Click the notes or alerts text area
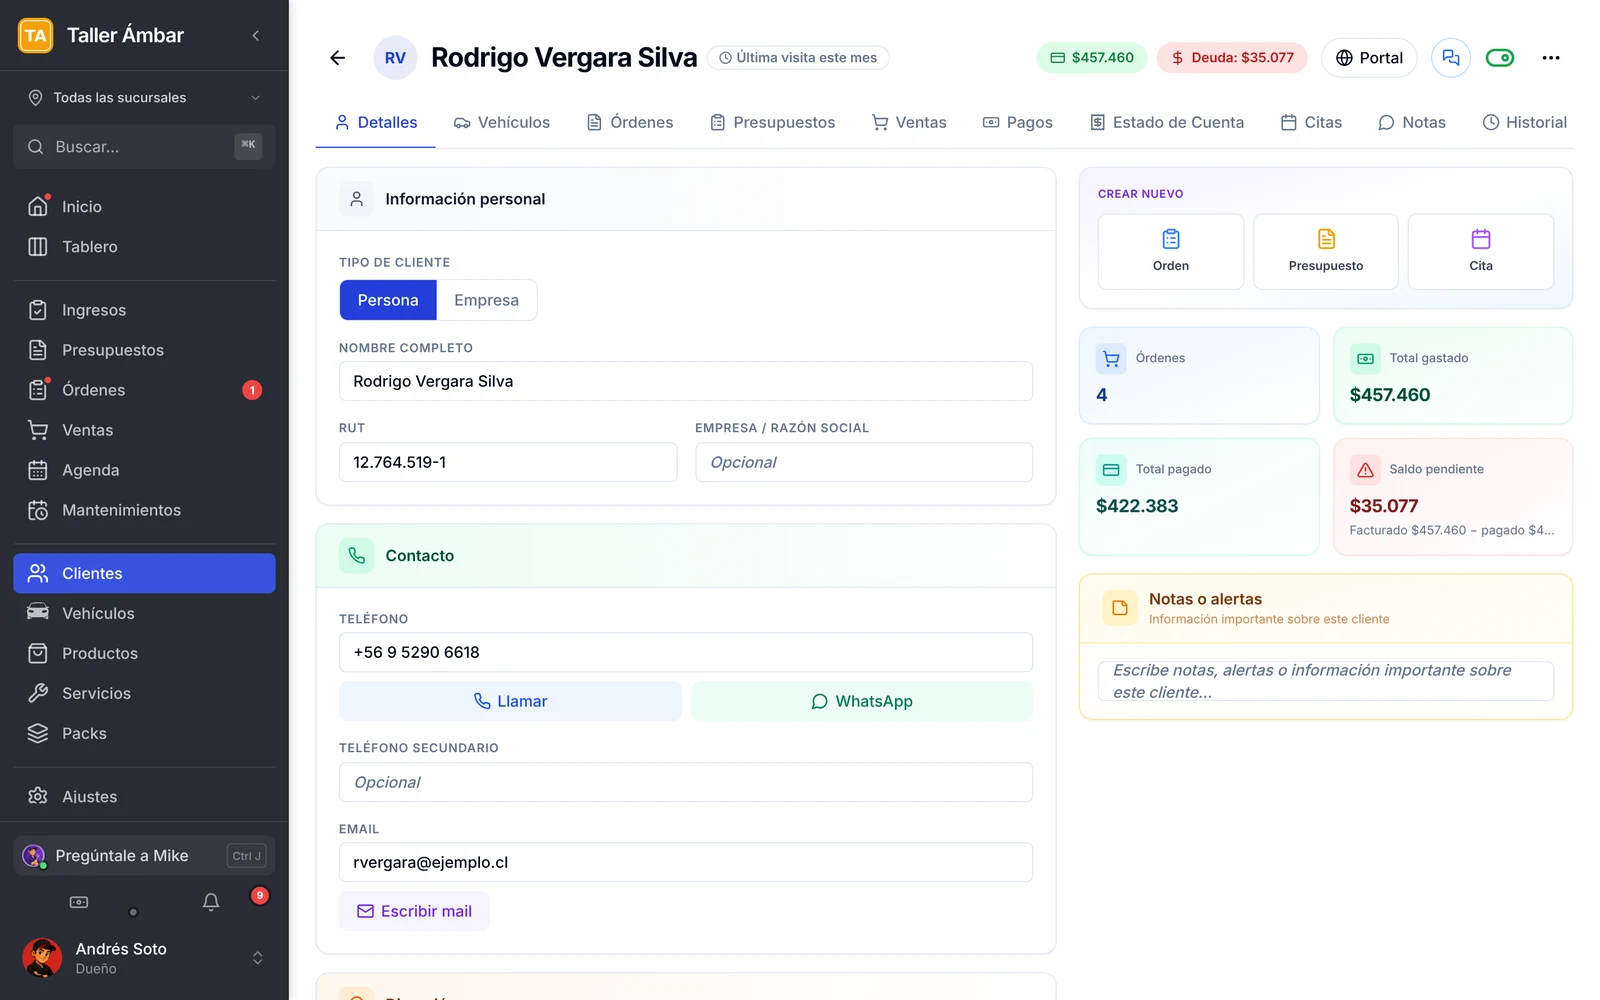This screenshot has height=1000, width=1600. pos(1326,681)
